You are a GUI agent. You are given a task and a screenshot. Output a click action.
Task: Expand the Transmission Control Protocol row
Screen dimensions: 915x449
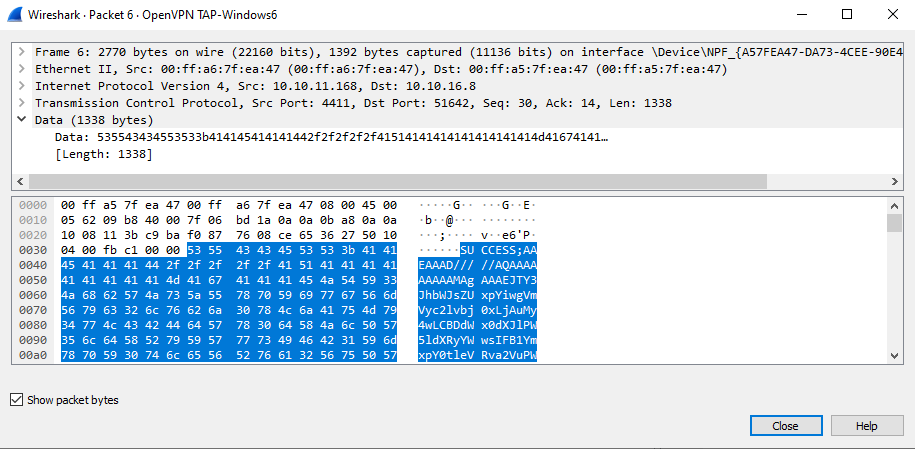click(22, 103)
